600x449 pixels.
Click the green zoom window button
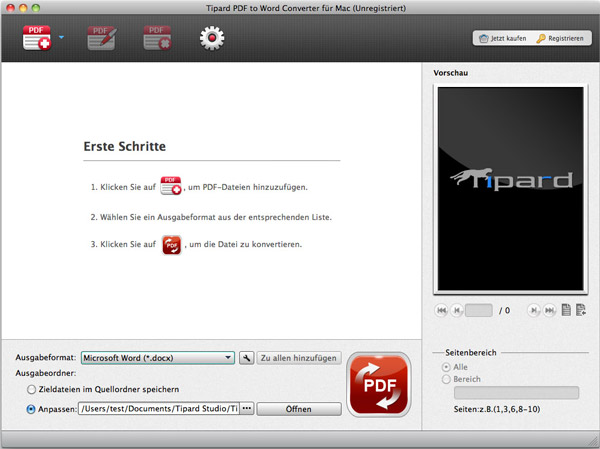point(36,8)
